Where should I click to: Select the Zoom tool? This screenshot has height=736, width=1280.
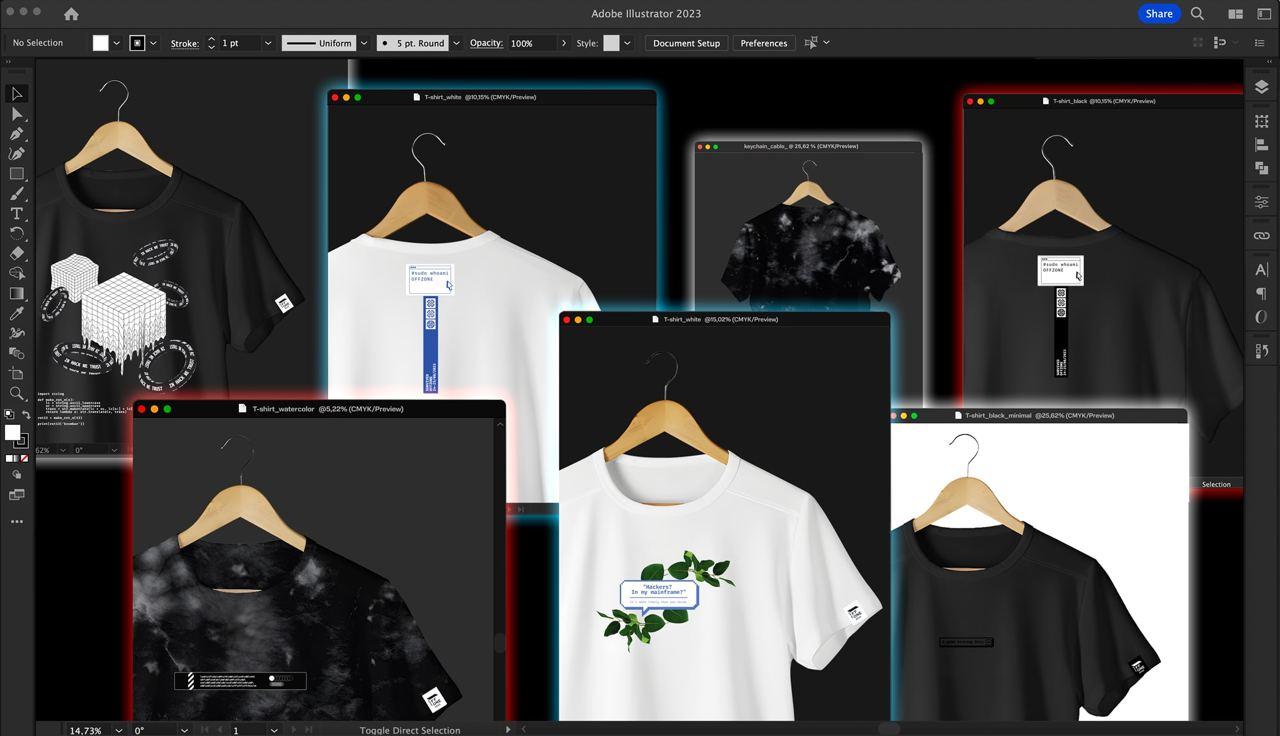pyautogui.click(x=17, y=394)
